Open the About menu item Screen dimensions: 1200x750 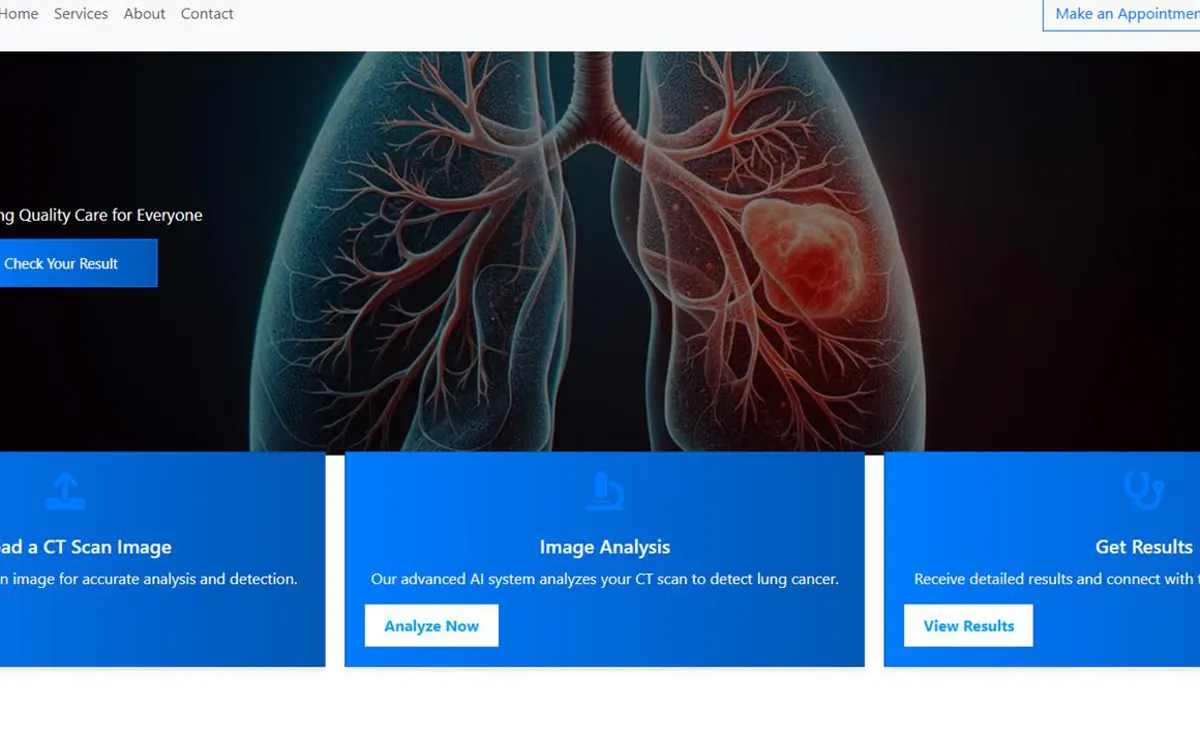pyautogui.click(x=144, y=14)
